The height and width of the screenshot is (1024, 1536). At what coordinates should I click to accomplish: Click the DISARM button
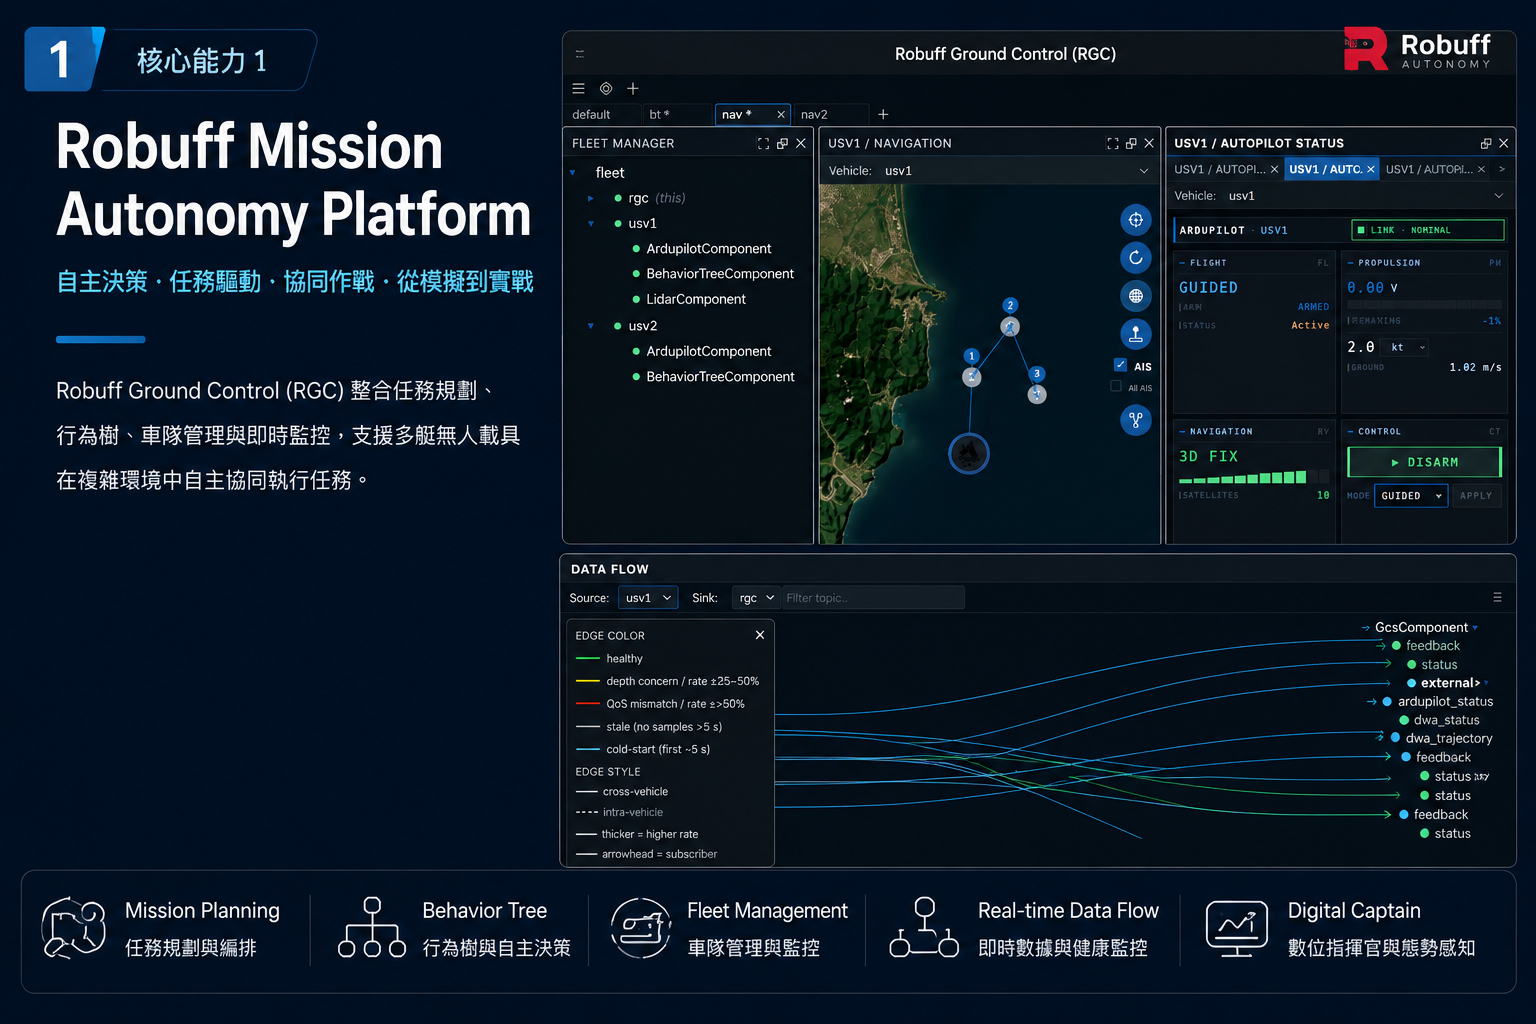pos(1424,462)
